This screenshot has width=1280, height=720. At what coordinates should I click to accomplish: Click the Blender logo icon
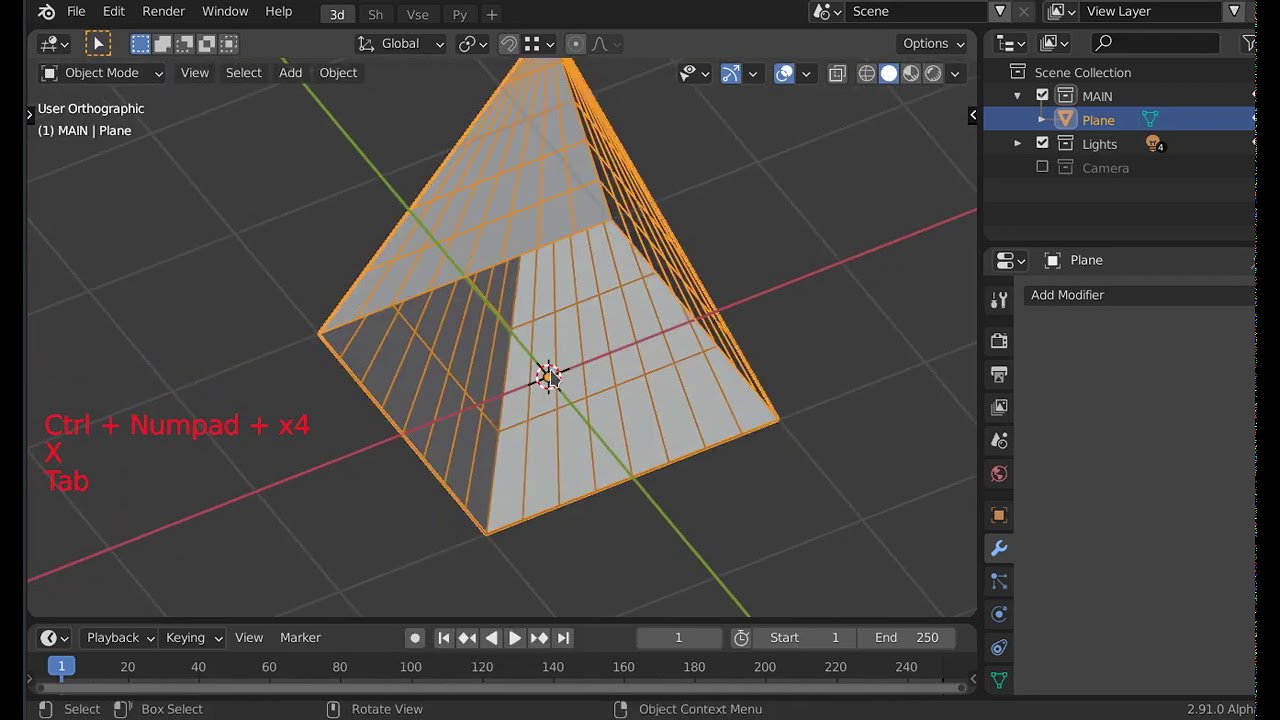[x=46, y=12]
